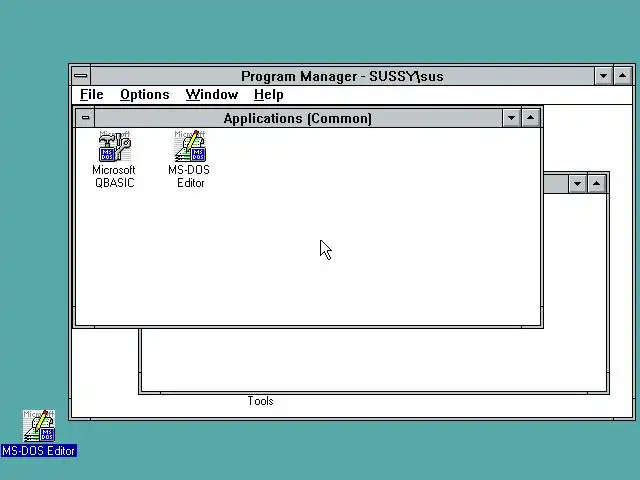Image resolution: width=640 pixels, height=480 pixels.
Task: Click the Tools group label
Action: tap(260, 401)
